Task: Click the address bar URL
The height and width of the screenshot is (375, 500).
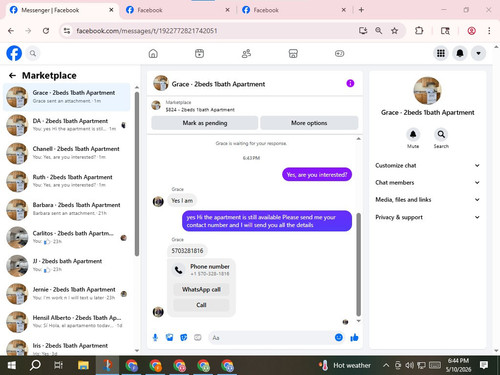Action: [147, 31]
